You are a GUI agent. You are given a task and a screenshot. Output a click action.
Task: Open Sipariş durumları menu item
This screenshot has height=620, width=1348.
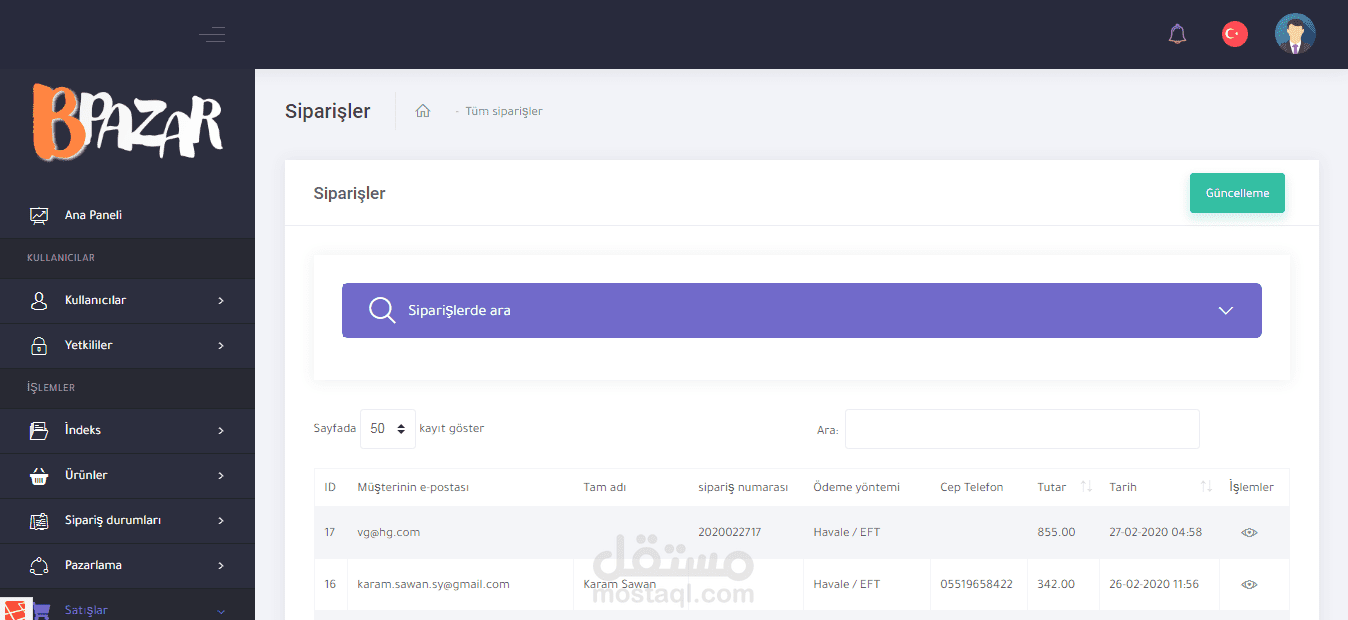click(127, 520)
